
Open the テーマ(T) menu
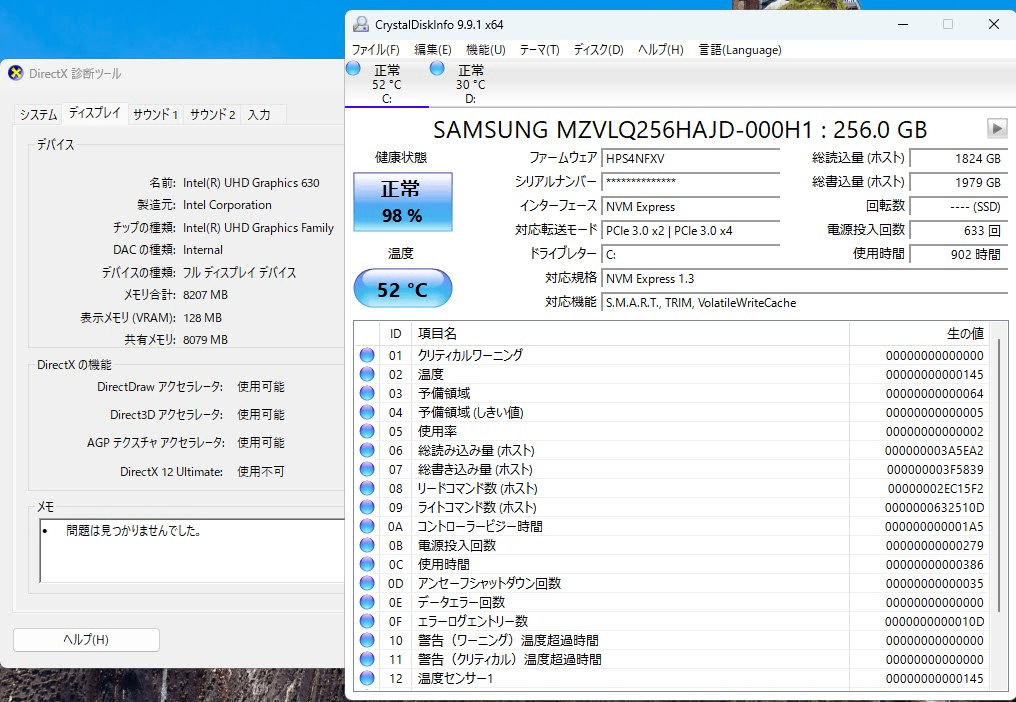point(539,50)
